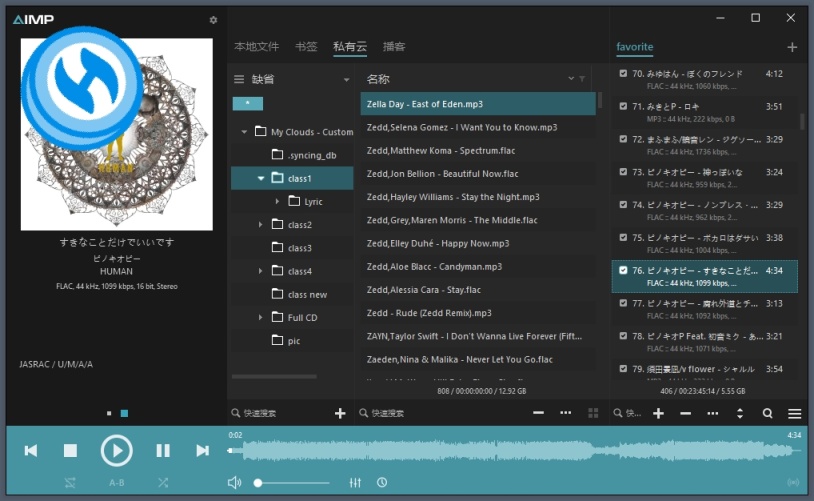Expand the class4 folder arrow
The image size is (814, 501).
pyautogui.click(x=261, y=271)
